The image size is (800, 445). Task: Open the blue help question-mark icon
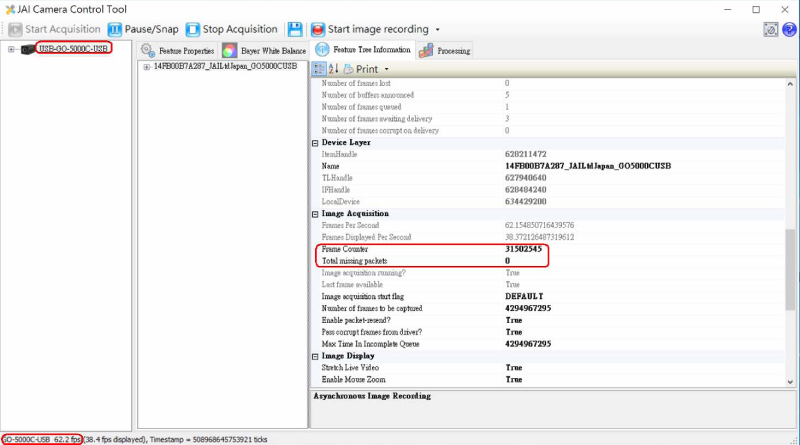click(788, 29)
